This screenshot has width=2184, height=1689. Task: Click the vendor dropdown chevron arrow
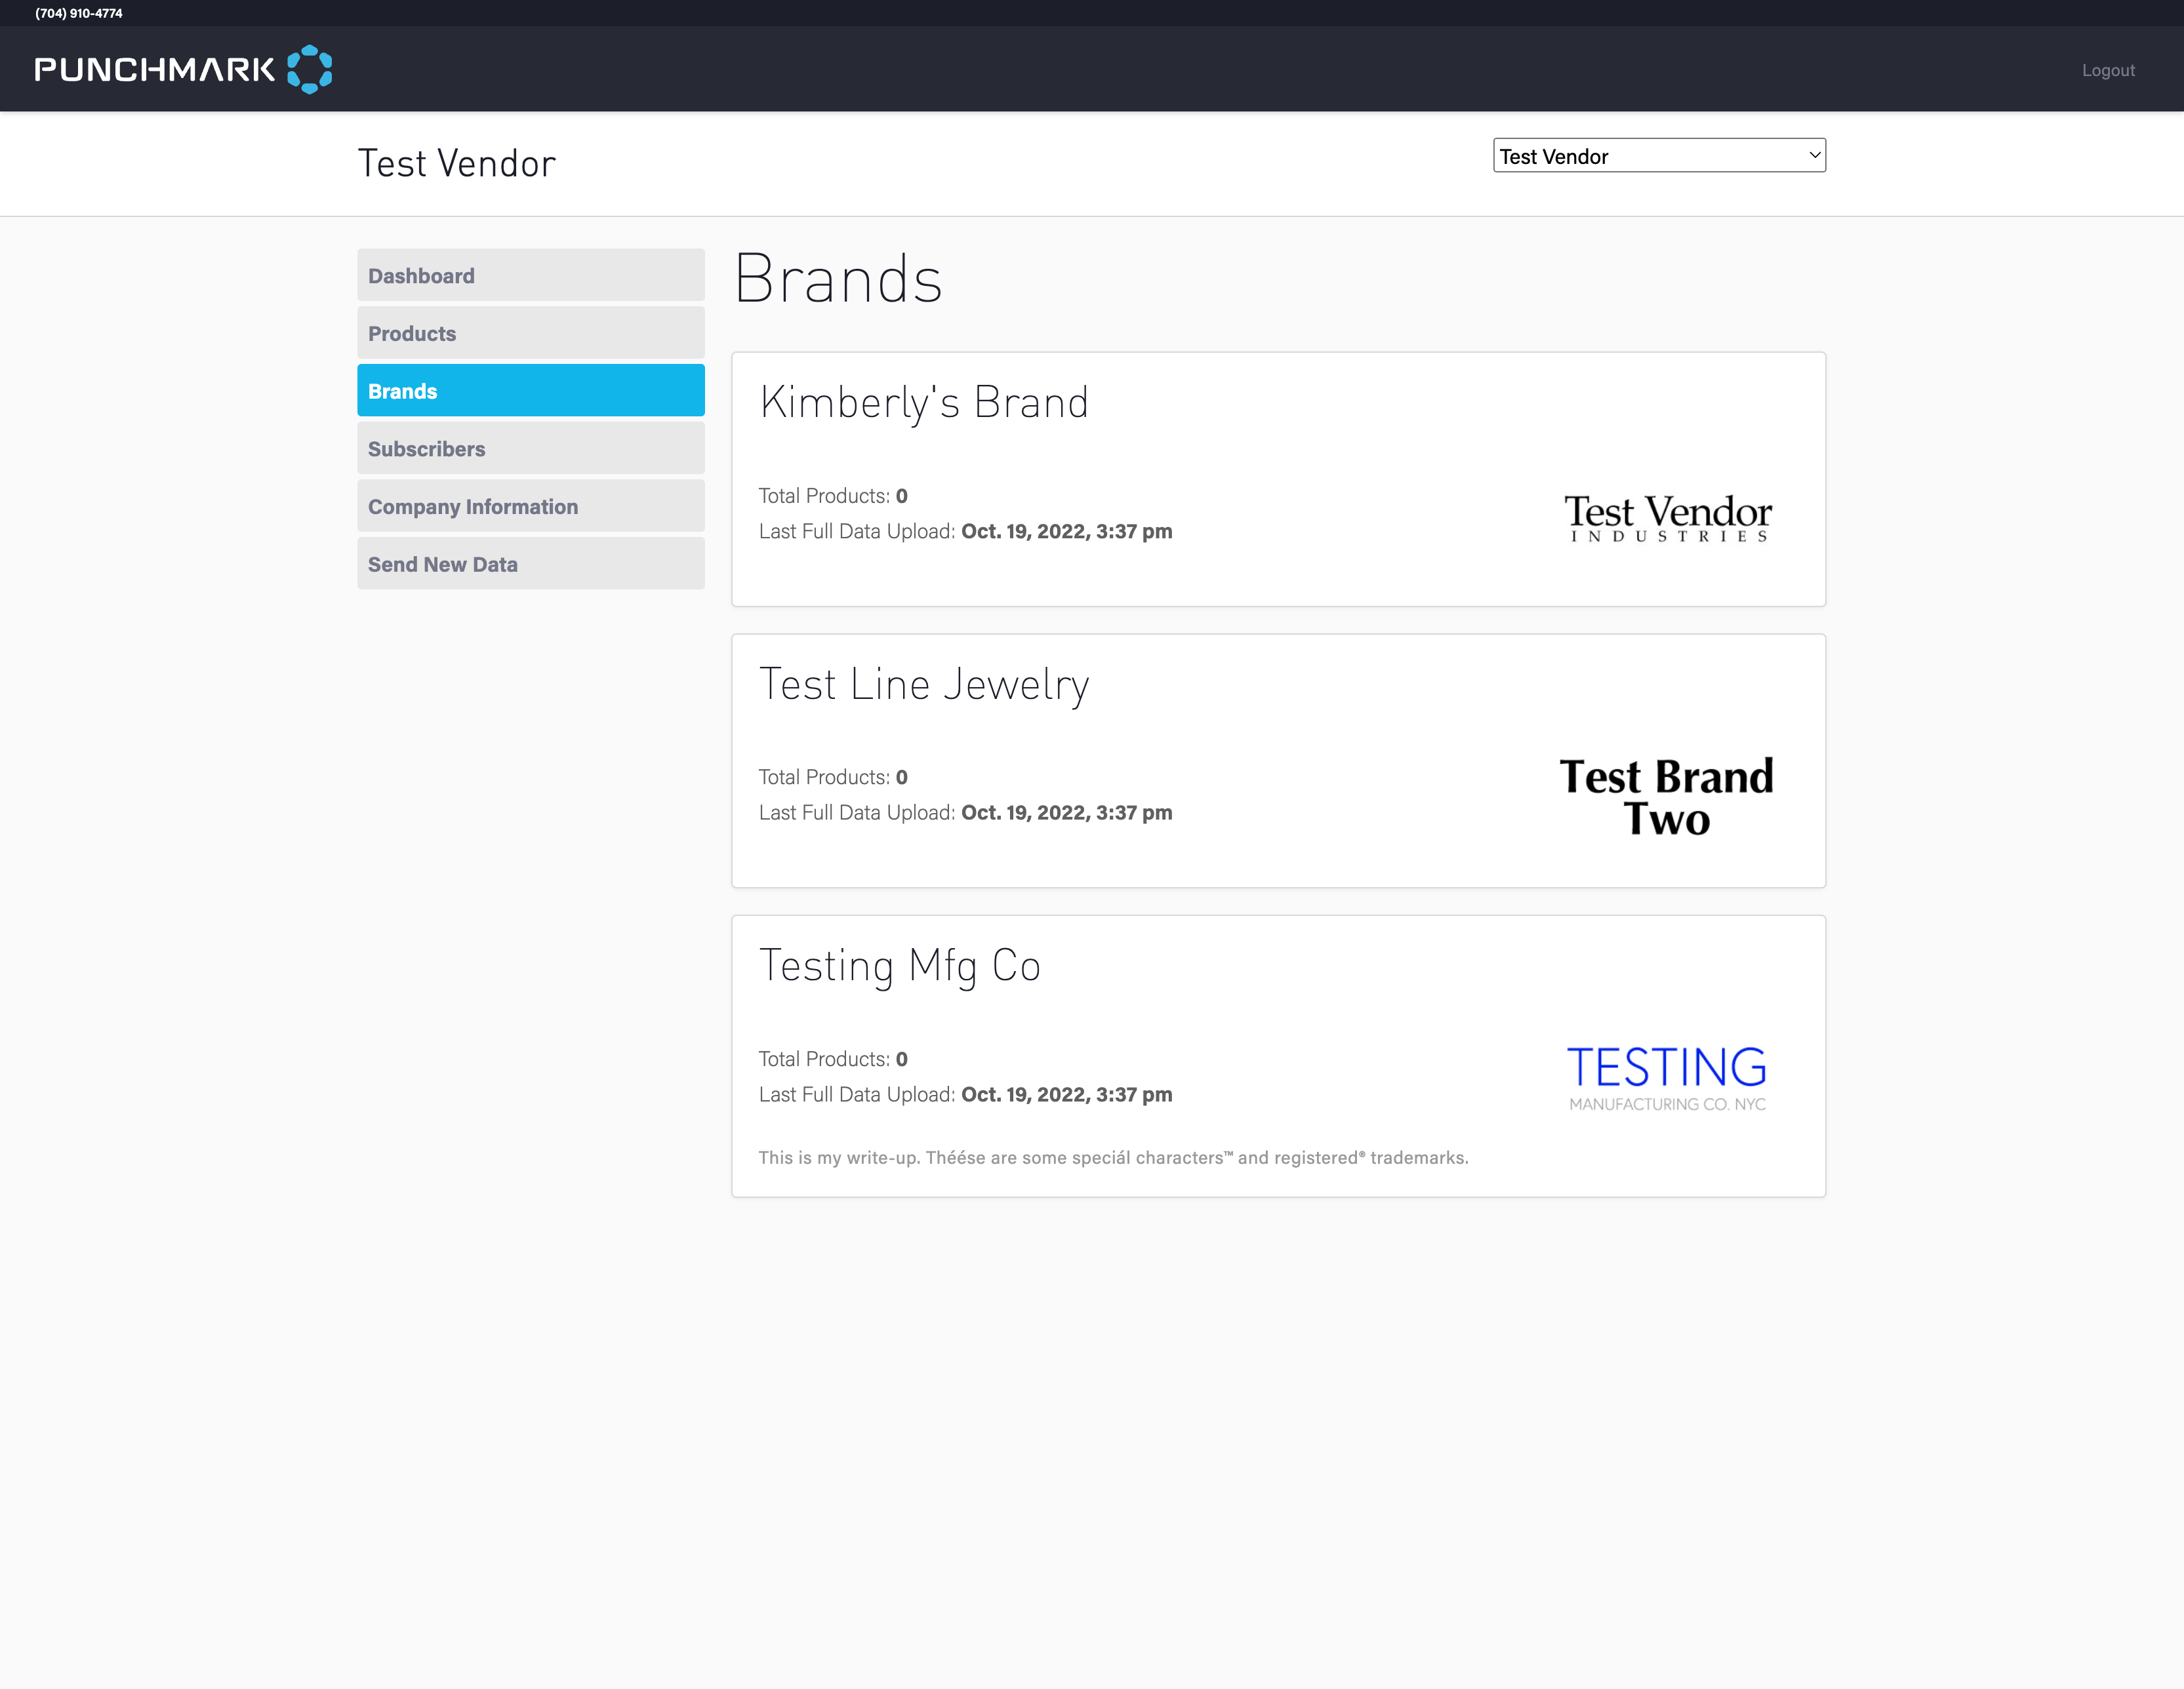[x=1814, y=155]
